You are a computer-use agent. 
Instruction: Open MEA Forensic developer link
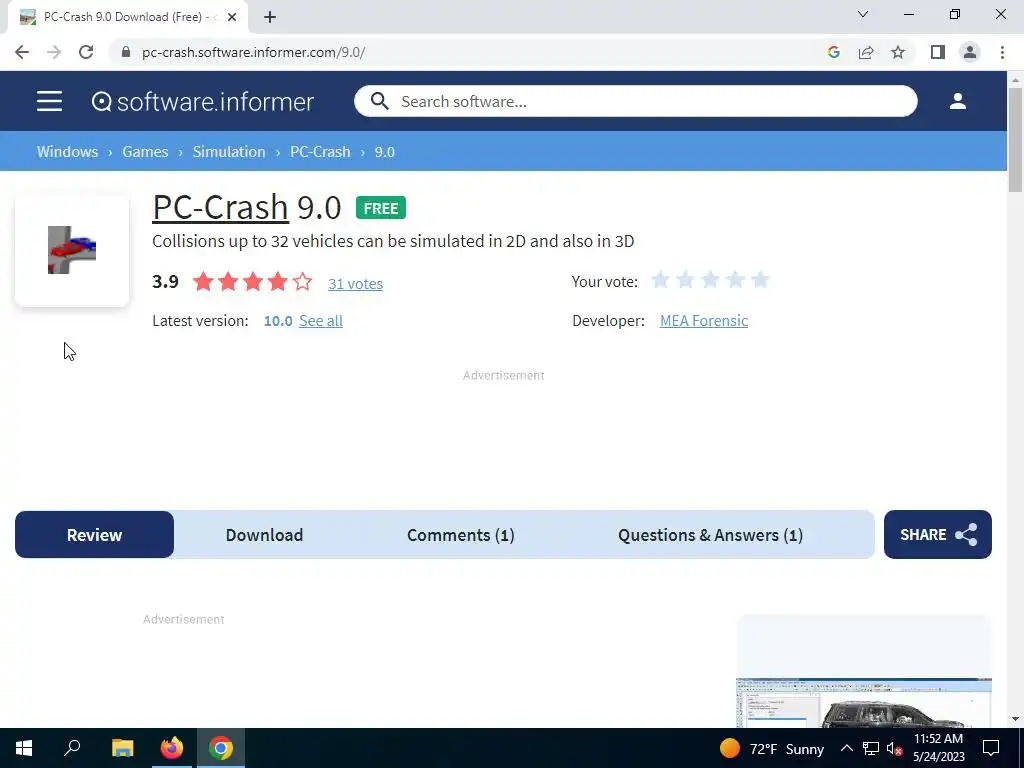pyautogui.click(x=704, y=321)
